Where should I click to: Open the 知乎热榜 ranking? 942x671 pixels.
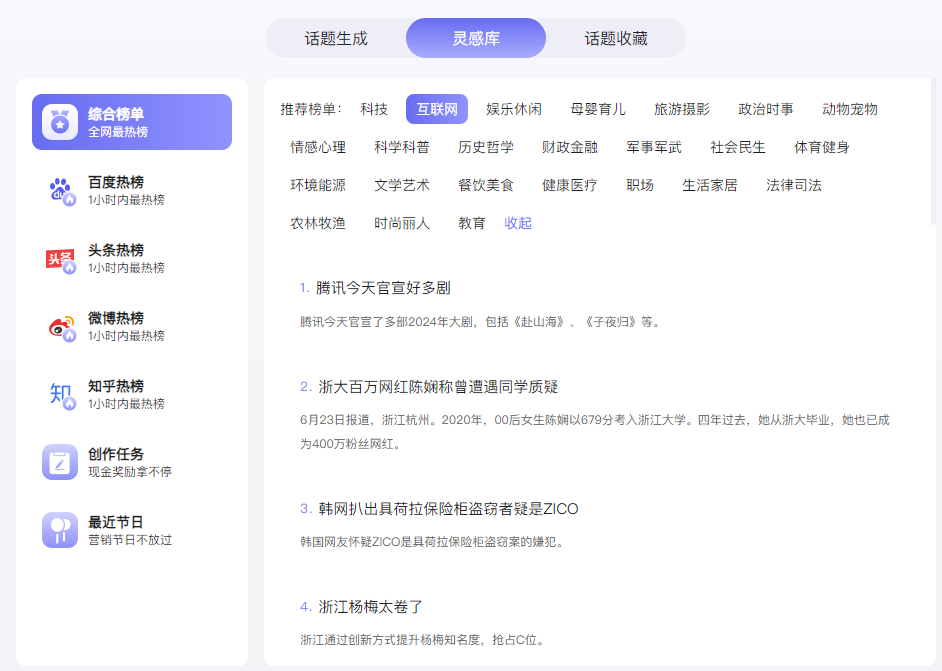pos(132,395)
